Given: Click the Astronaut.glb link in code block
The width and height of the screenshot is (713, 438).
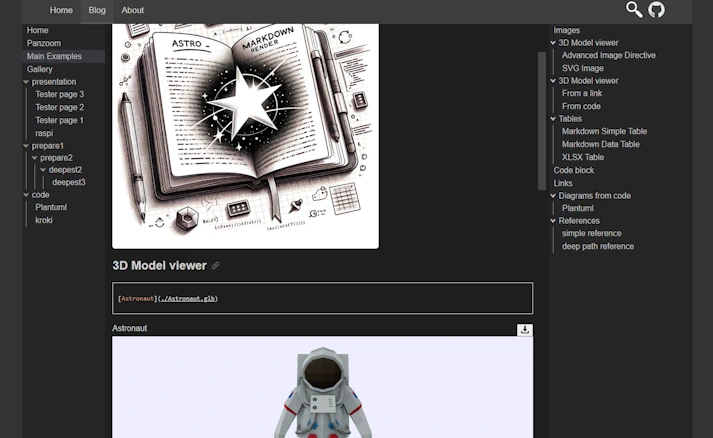Looking at the screenshot, I should pos(188,299).
